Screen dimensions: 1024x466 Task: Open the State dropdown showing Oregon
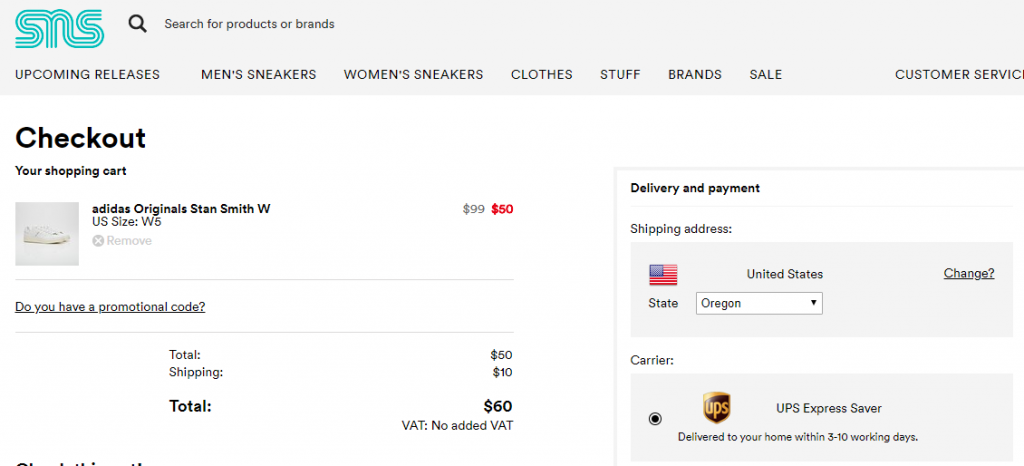(x=759, y=303)
